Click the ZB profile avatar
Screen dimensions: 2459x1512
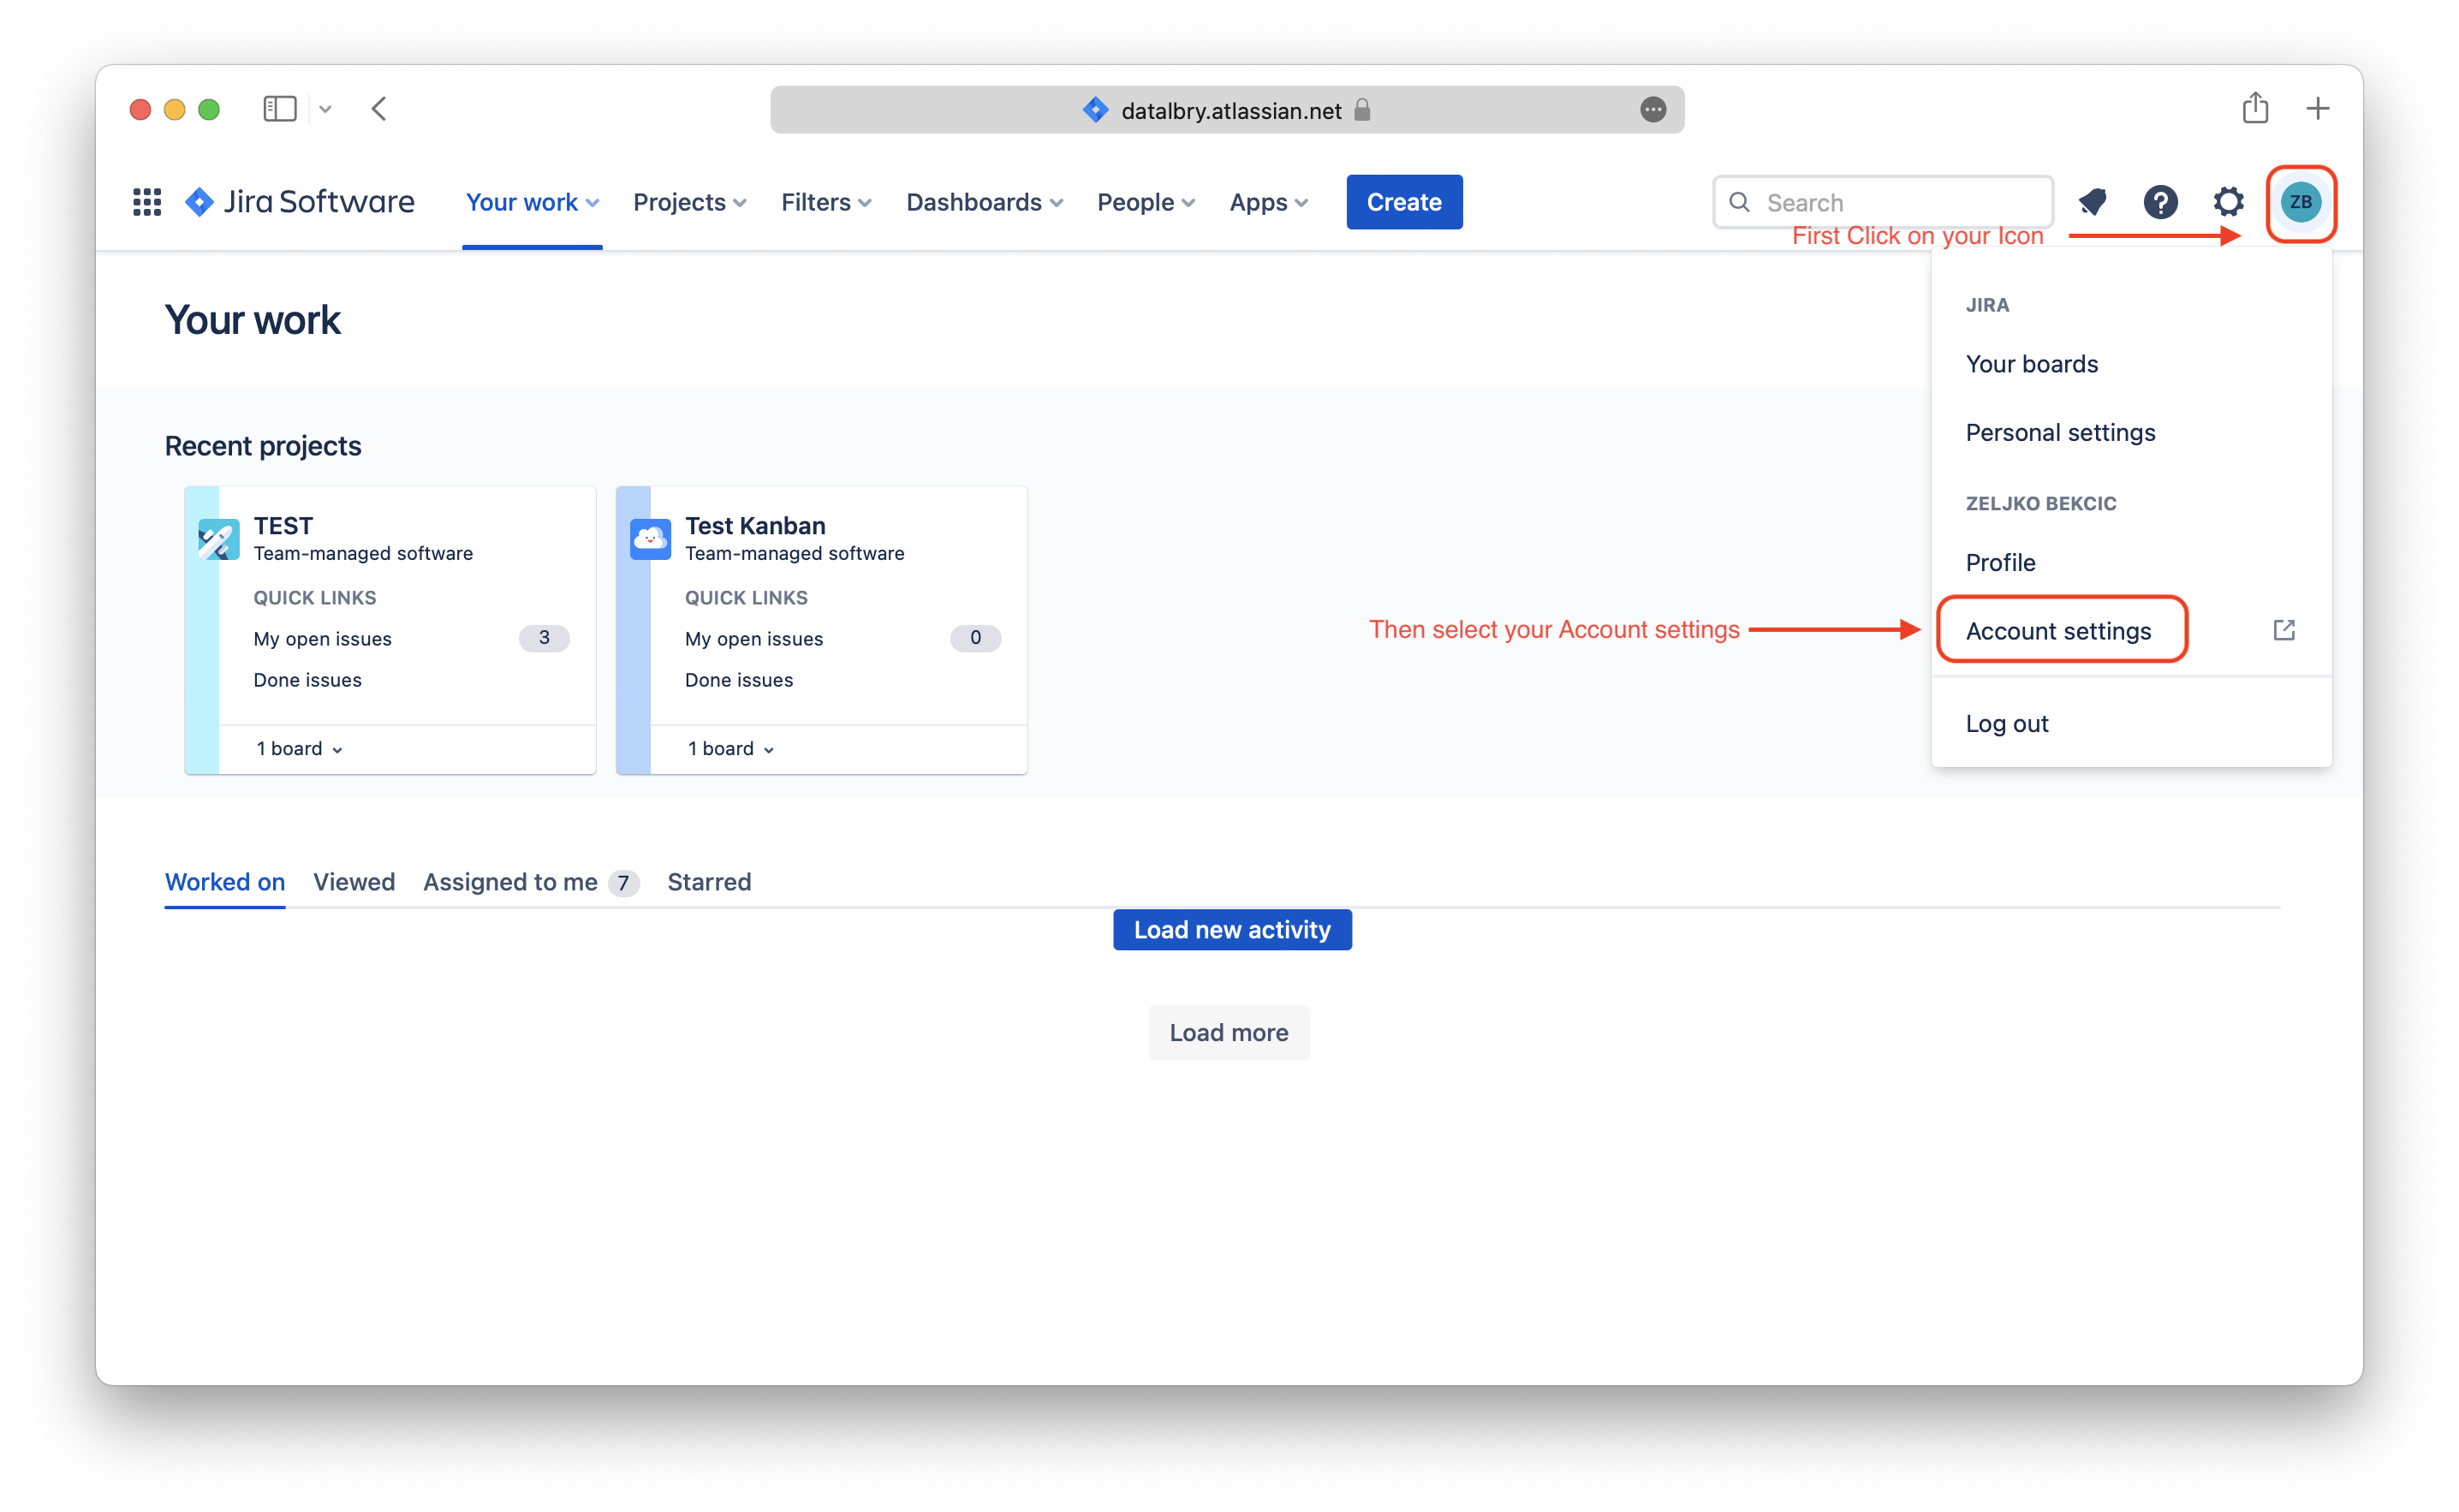coord(2300,202)
